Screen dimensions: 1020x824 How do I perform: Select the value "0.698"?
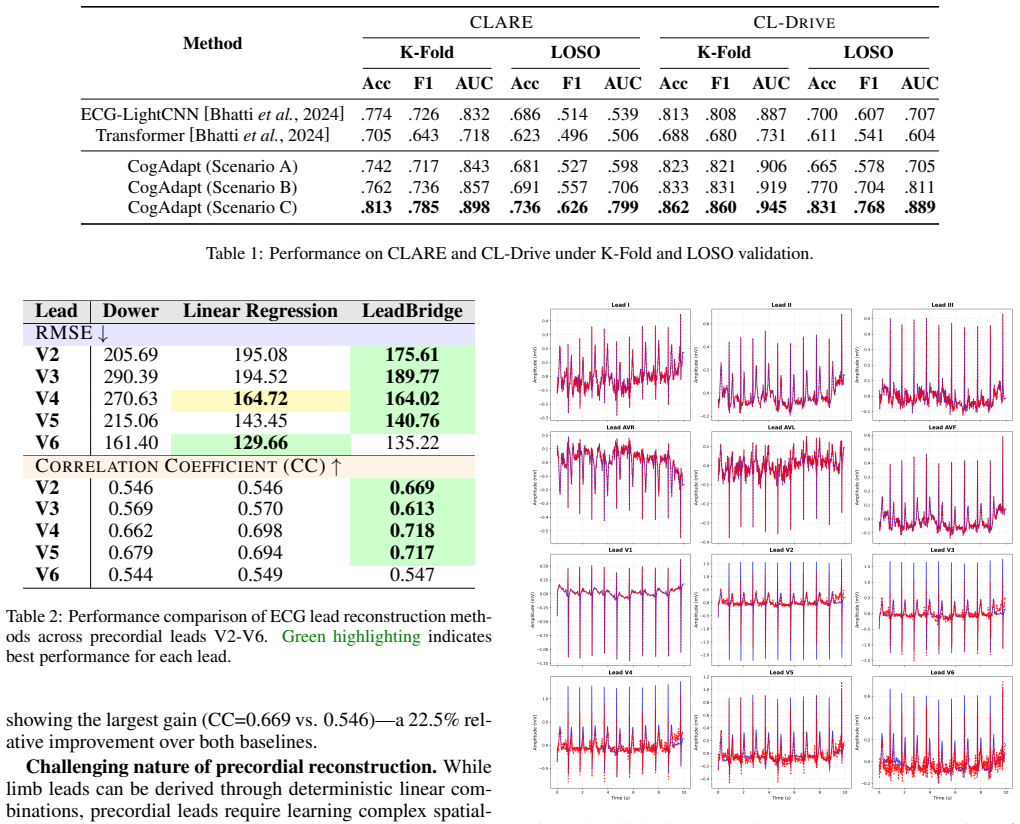[260, 531]
